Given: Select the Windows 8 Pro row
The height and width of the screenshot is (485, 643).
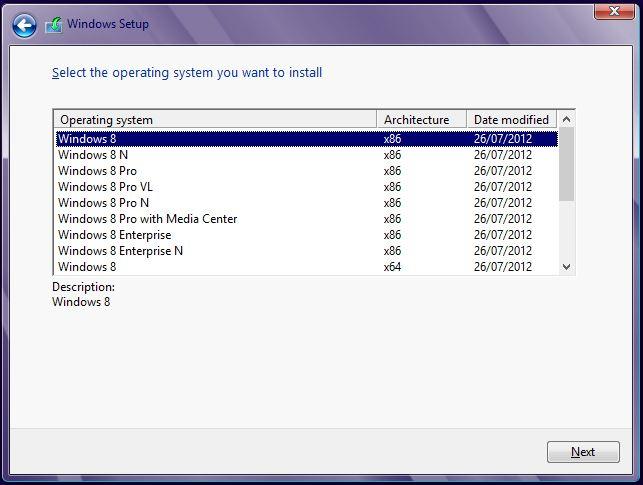Looking at the screenshot, I should coord(307,171).
